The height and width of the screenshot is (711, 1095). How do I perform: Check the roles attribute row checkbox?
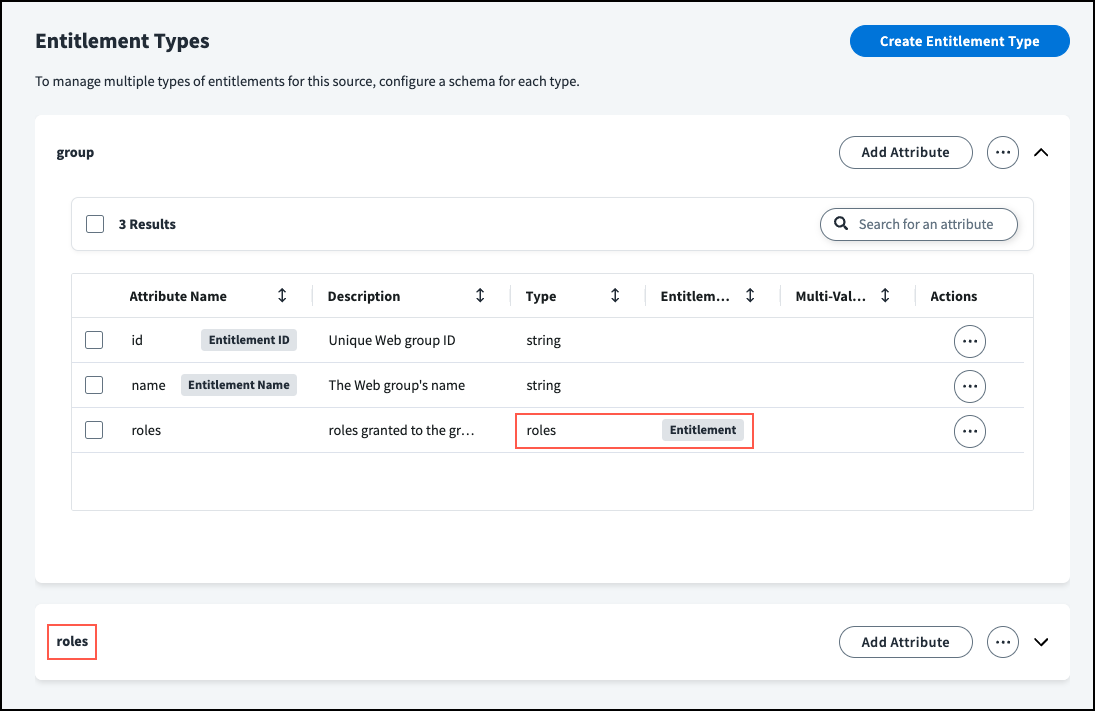point(94,430)
